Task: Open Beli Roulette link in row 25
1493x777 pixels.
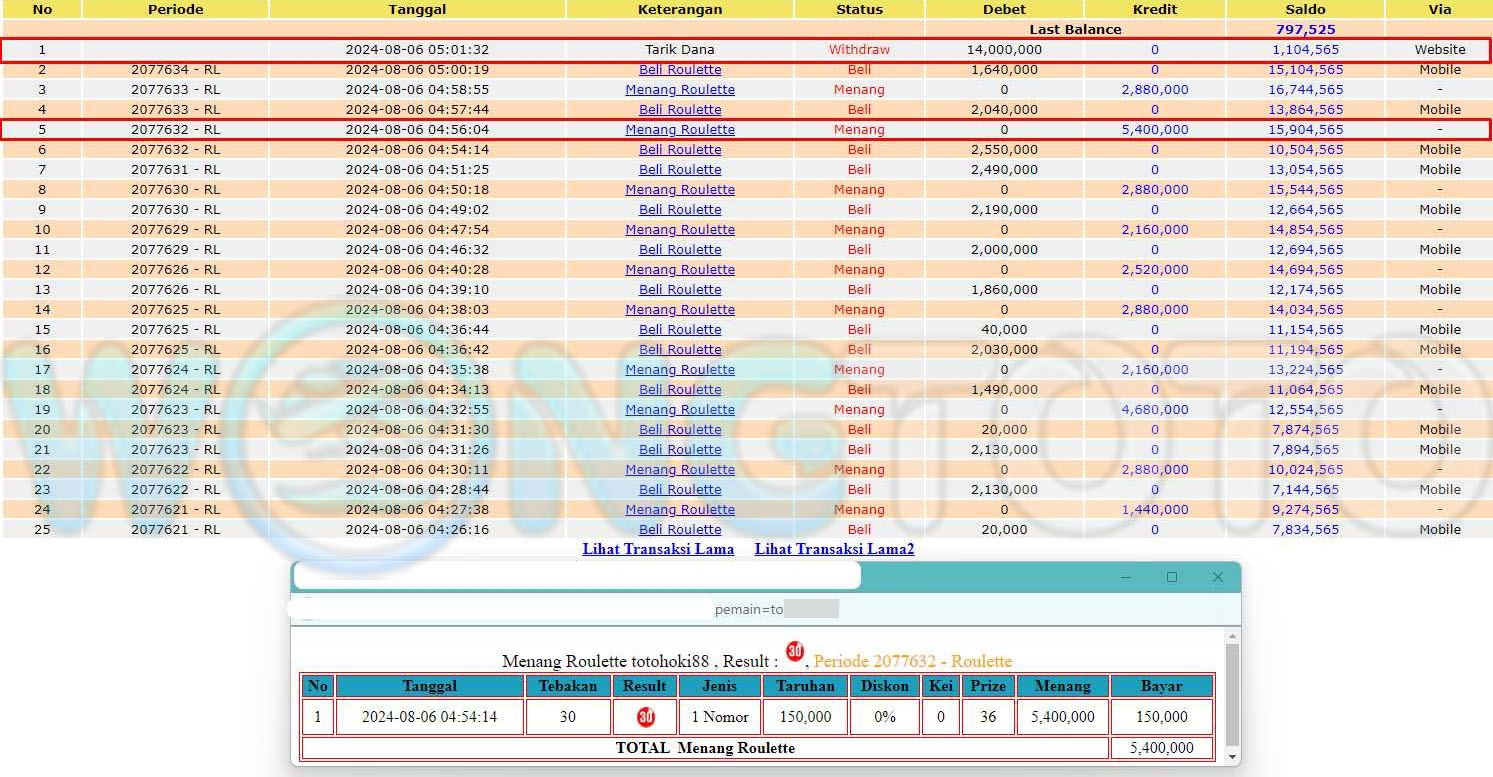Action: click(x=680, y=530)
